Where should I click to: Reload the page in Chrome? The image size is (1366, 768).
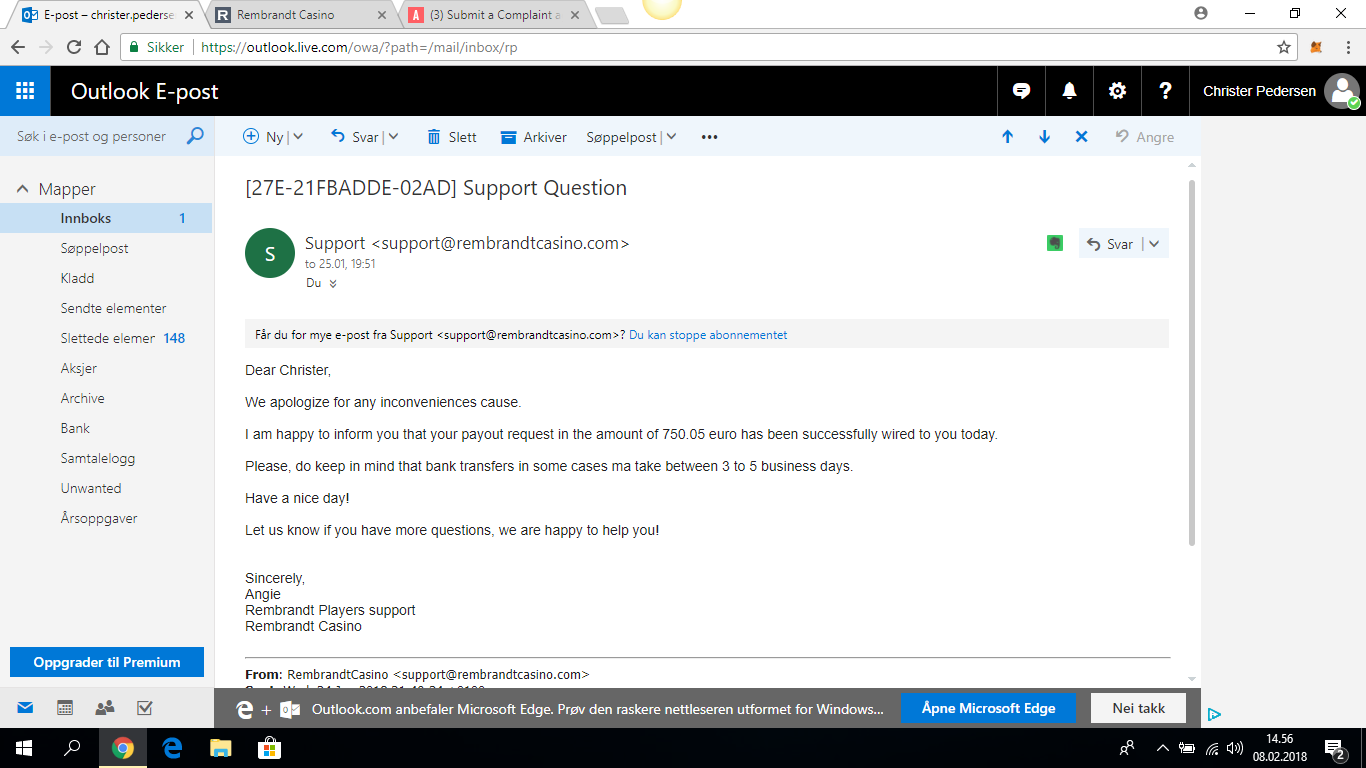point(74,47)
